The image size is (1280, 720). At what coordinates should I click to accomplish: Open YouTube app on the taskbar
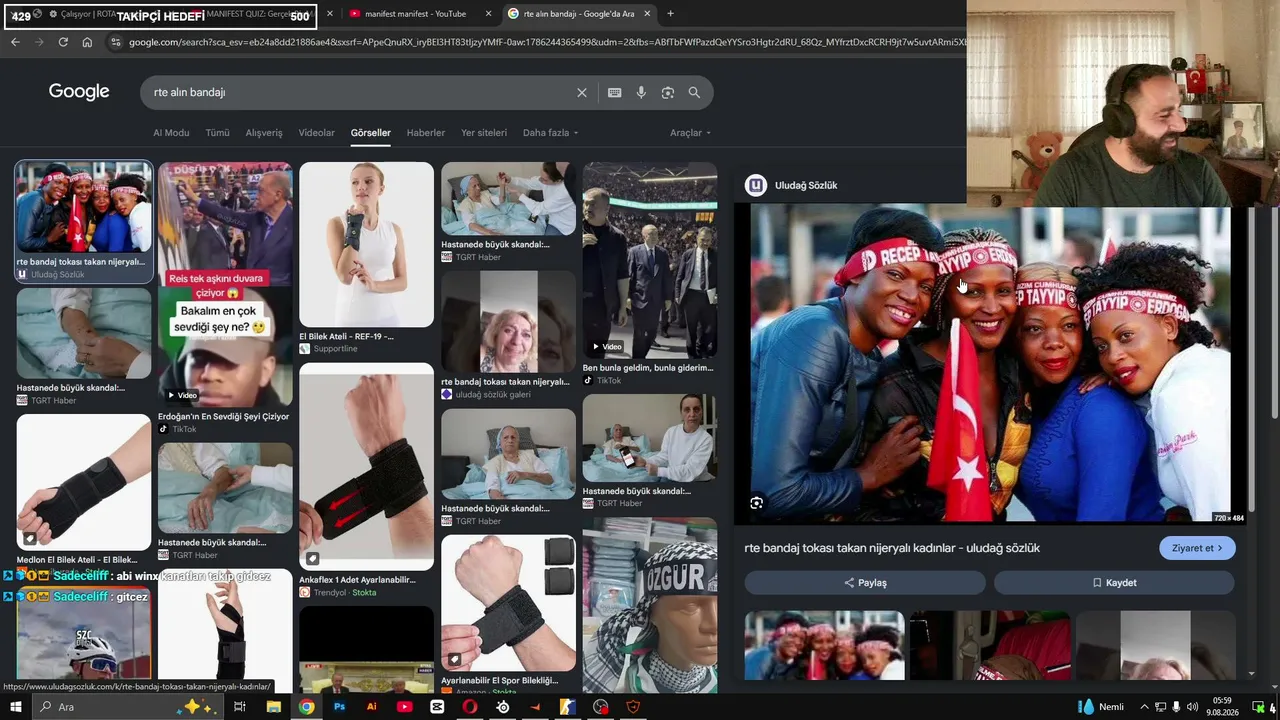404,707
